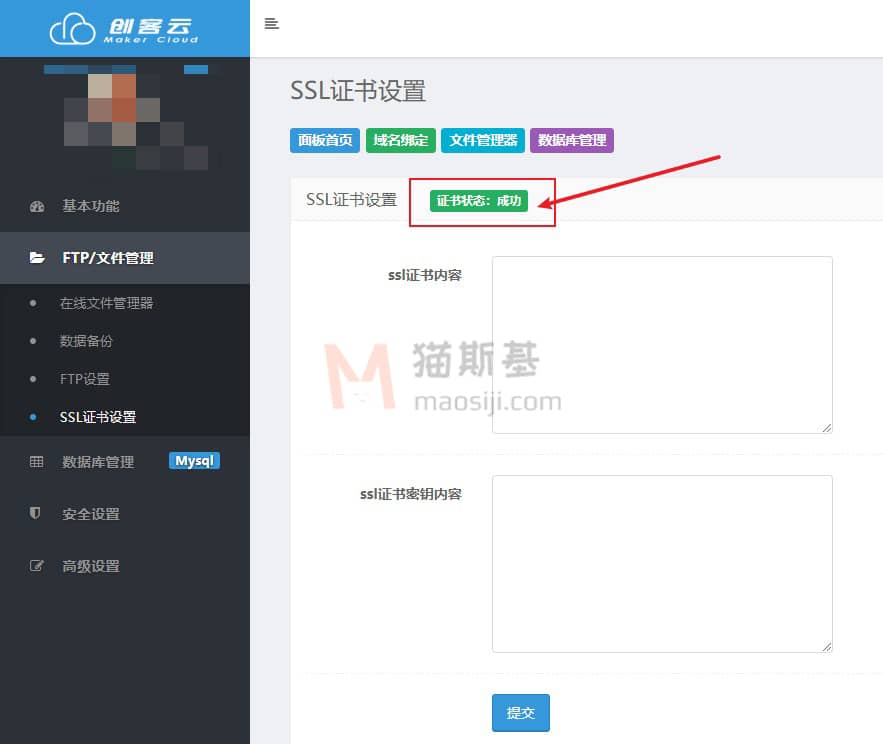
Task: Open 在线文件管理器 in the sidebar
Action: click(x=106, y=303)
